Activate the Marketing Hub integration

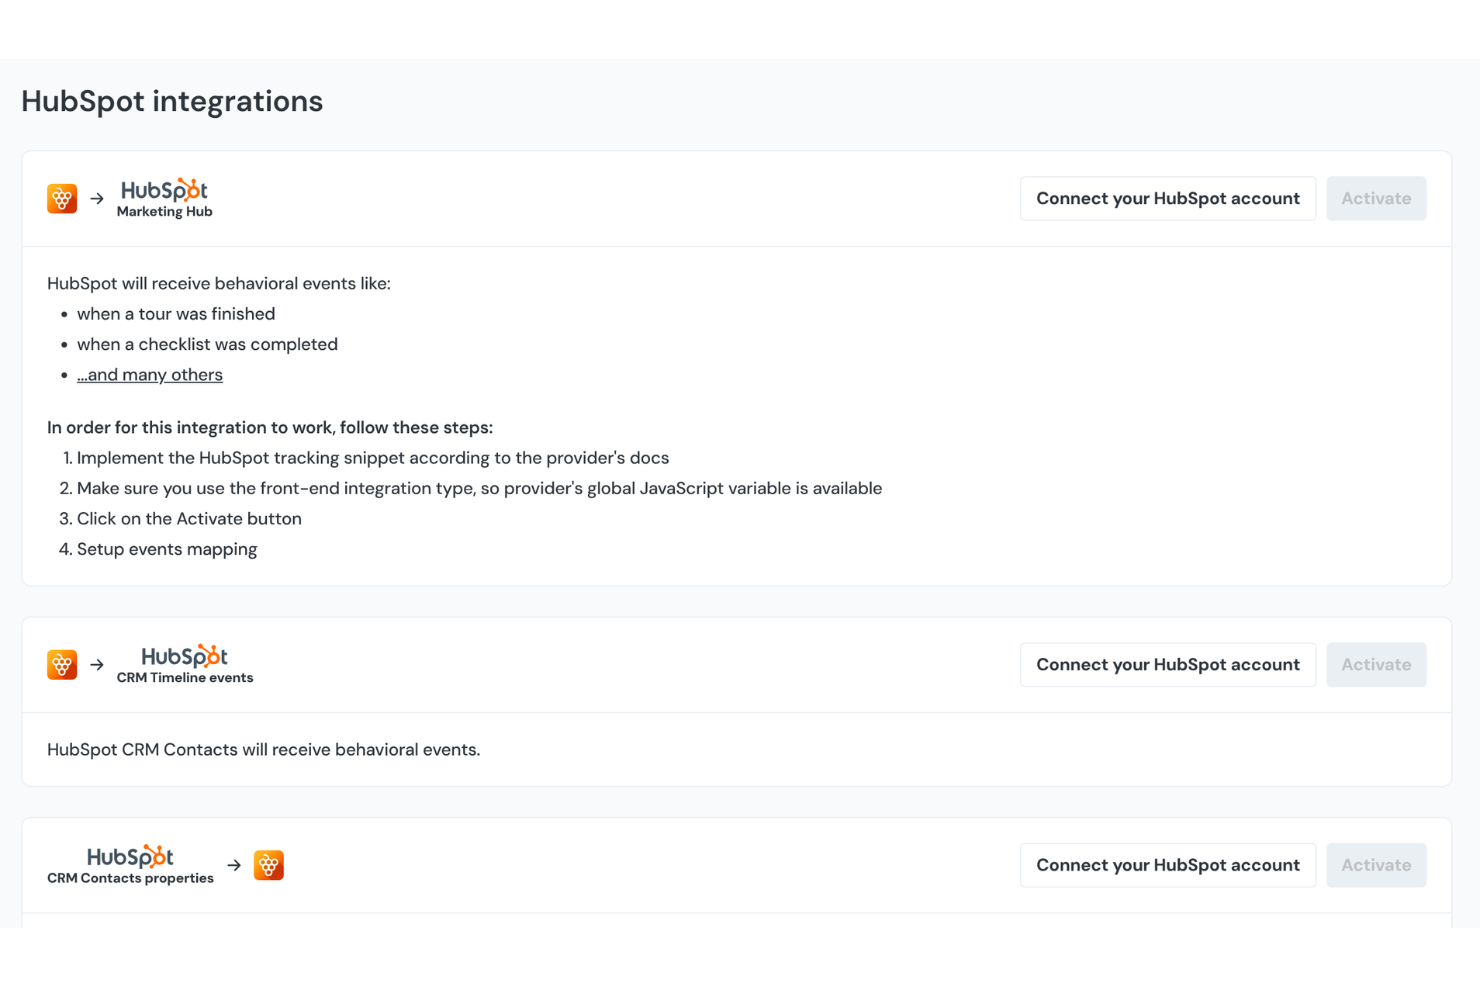coord(1376,199)
